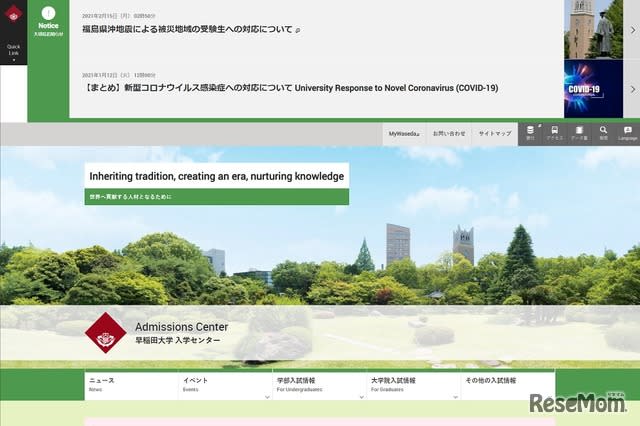Click the arrow next to the COVID-19 thumbnail
640x426 pixels.
[633, 89]
